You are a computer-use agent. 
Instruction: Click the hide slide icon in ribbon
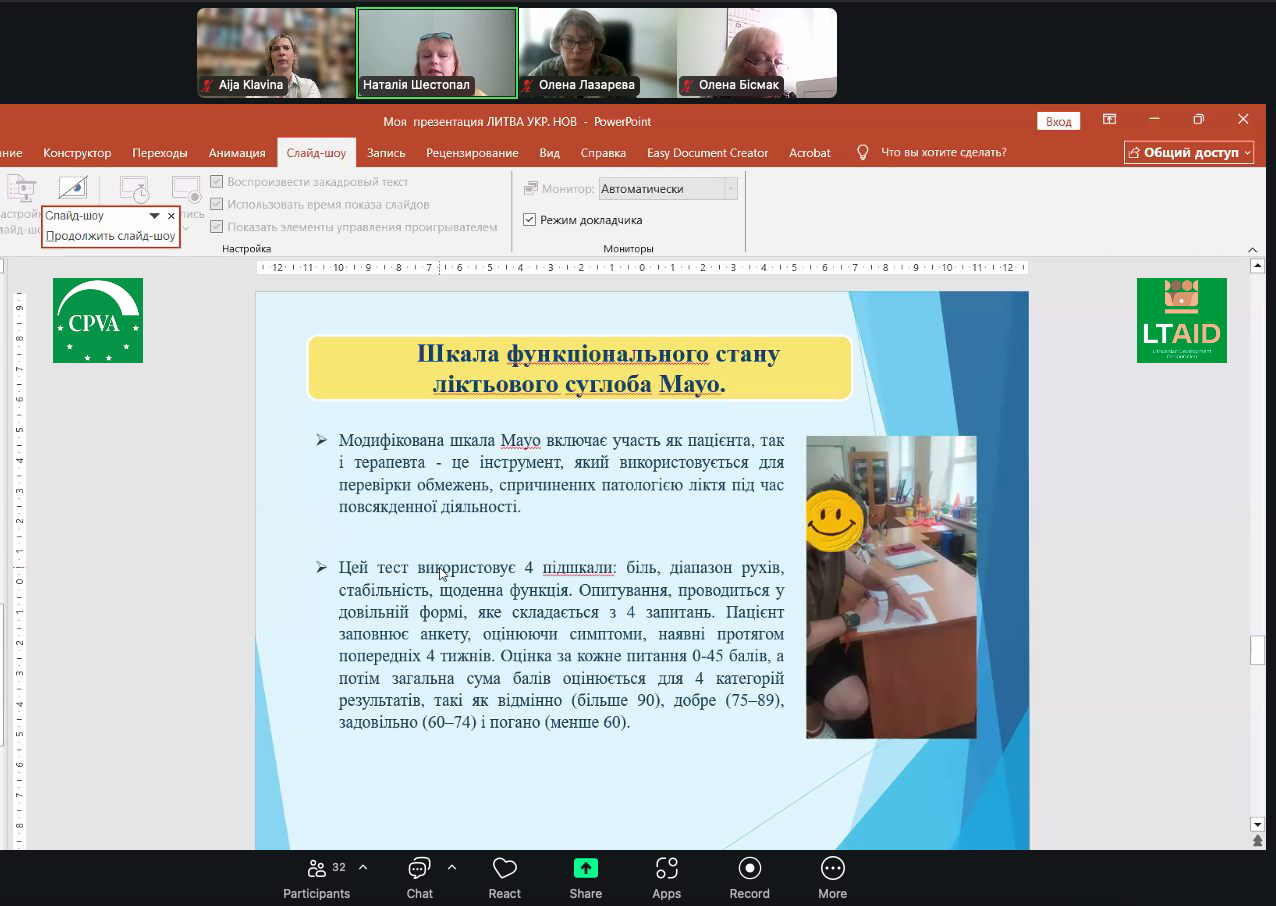[73, 187]
